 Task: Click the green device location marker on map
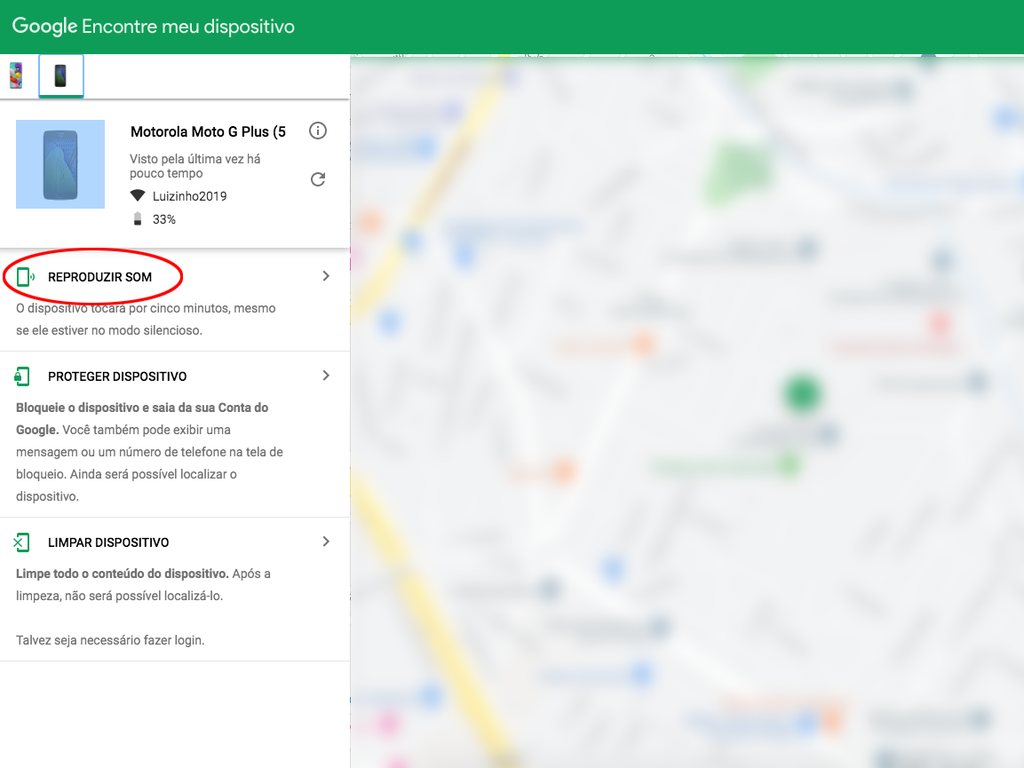(802, 394)
